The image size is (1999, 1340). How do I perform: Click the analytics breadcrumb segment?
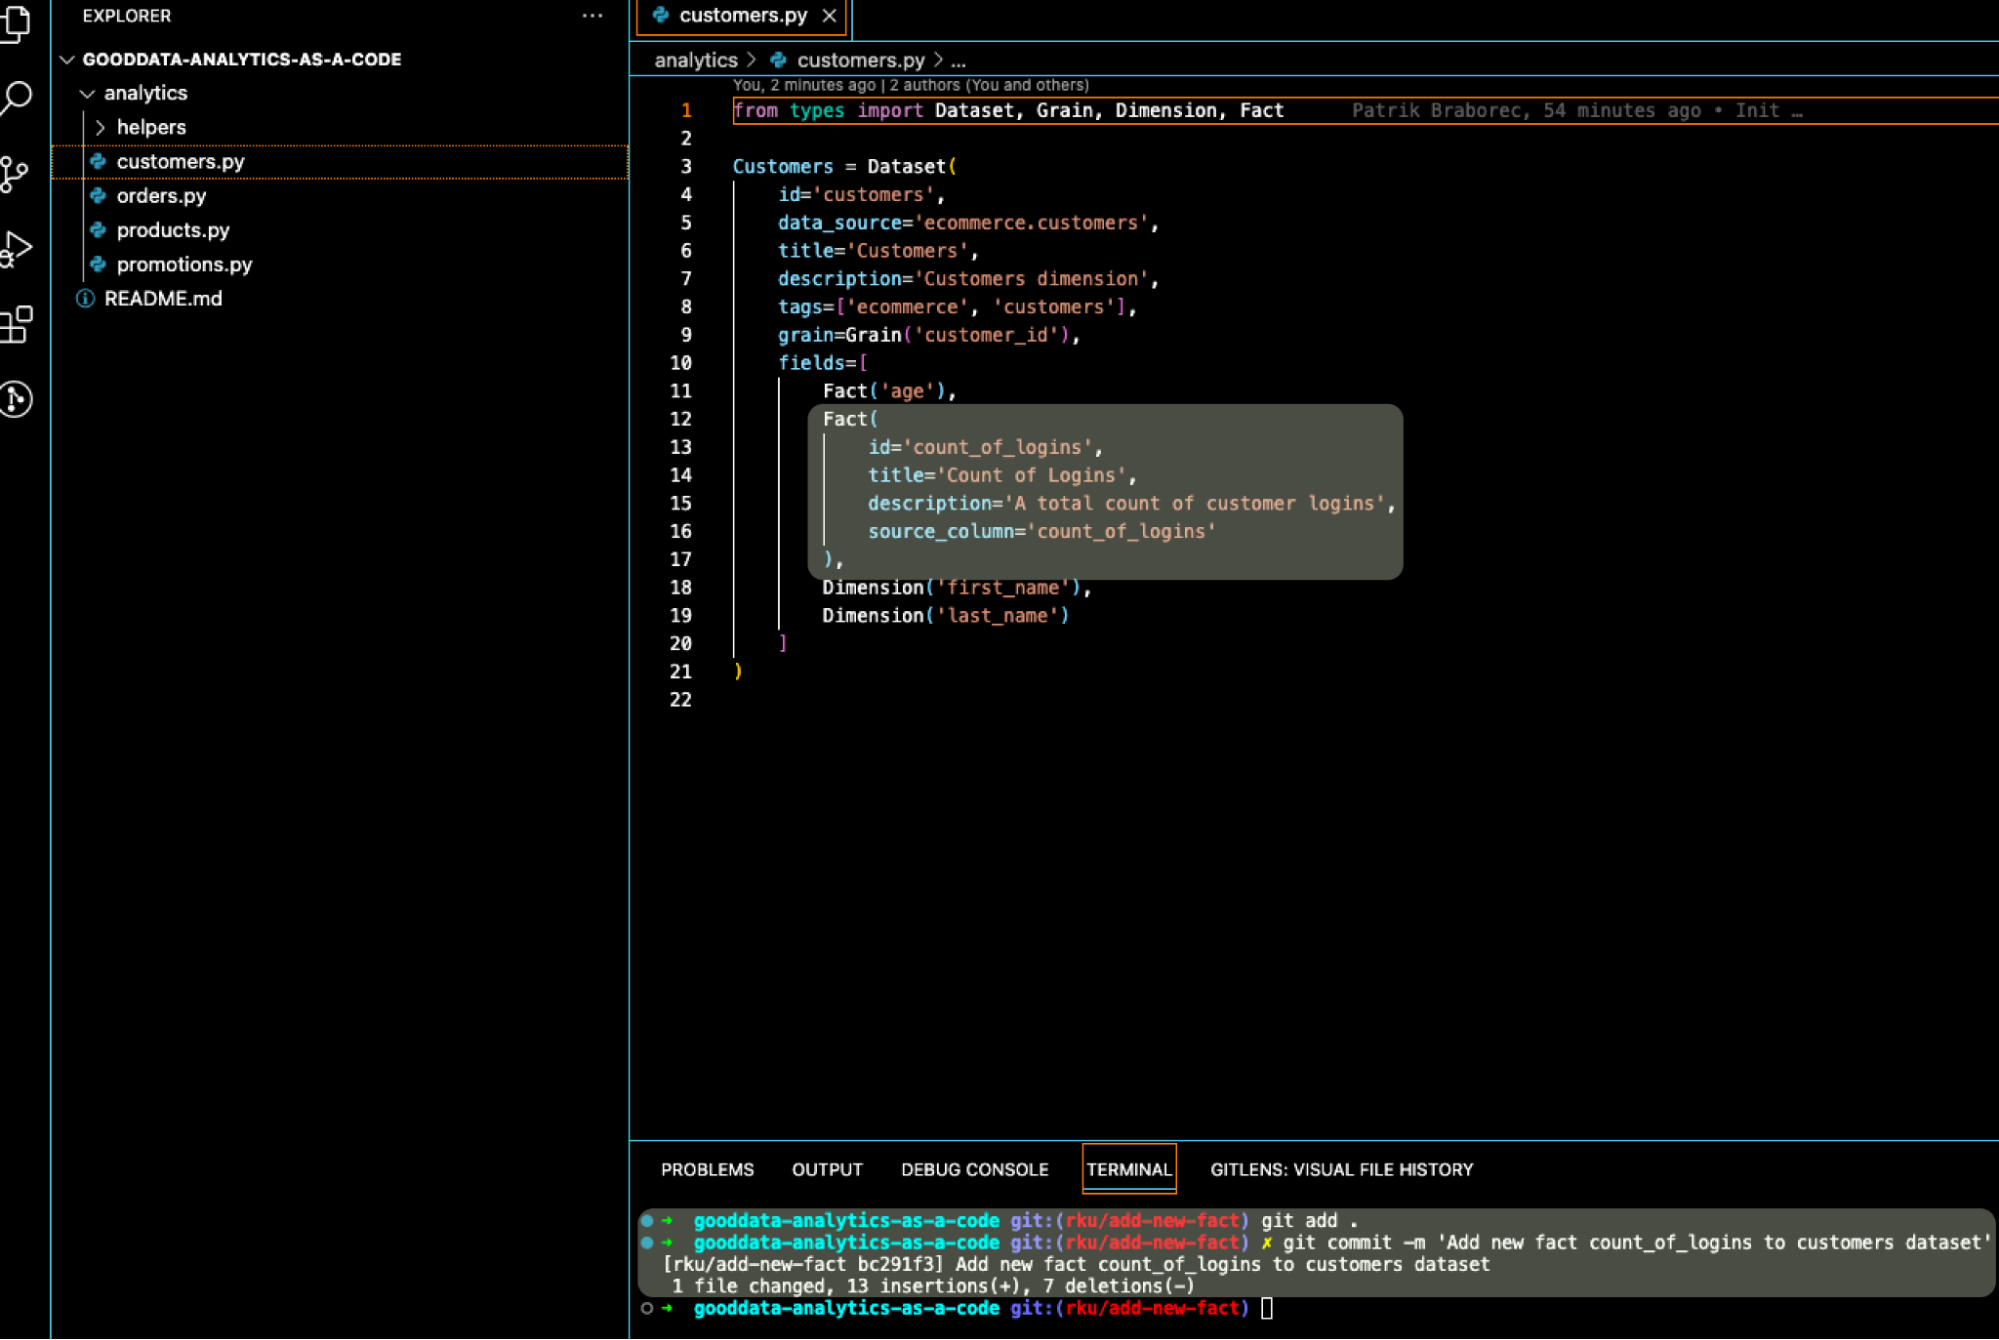695,60
